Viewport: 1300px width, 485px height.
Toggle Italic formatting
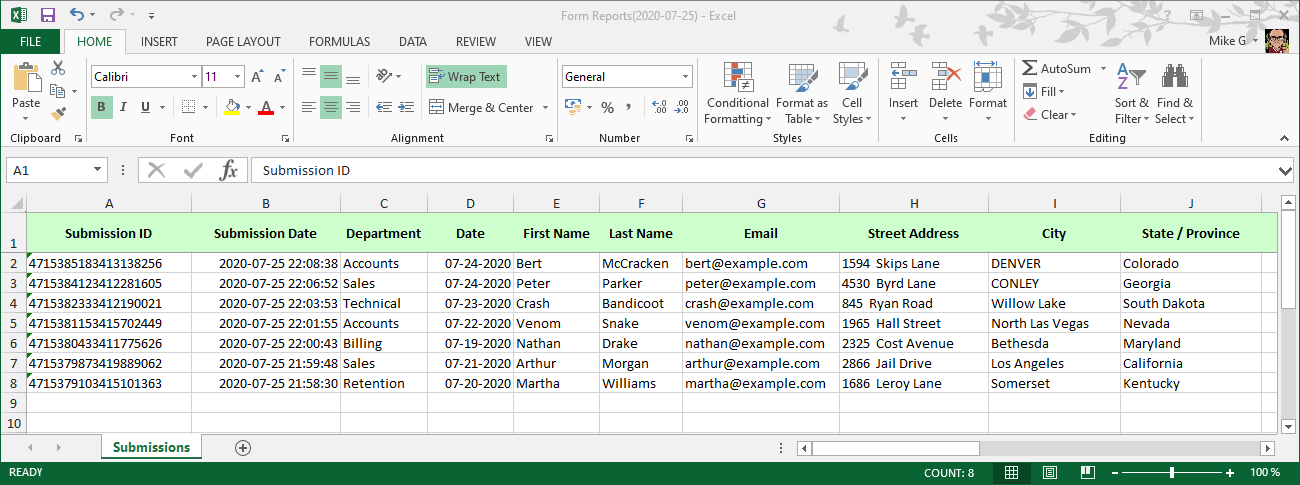(124, 107)
